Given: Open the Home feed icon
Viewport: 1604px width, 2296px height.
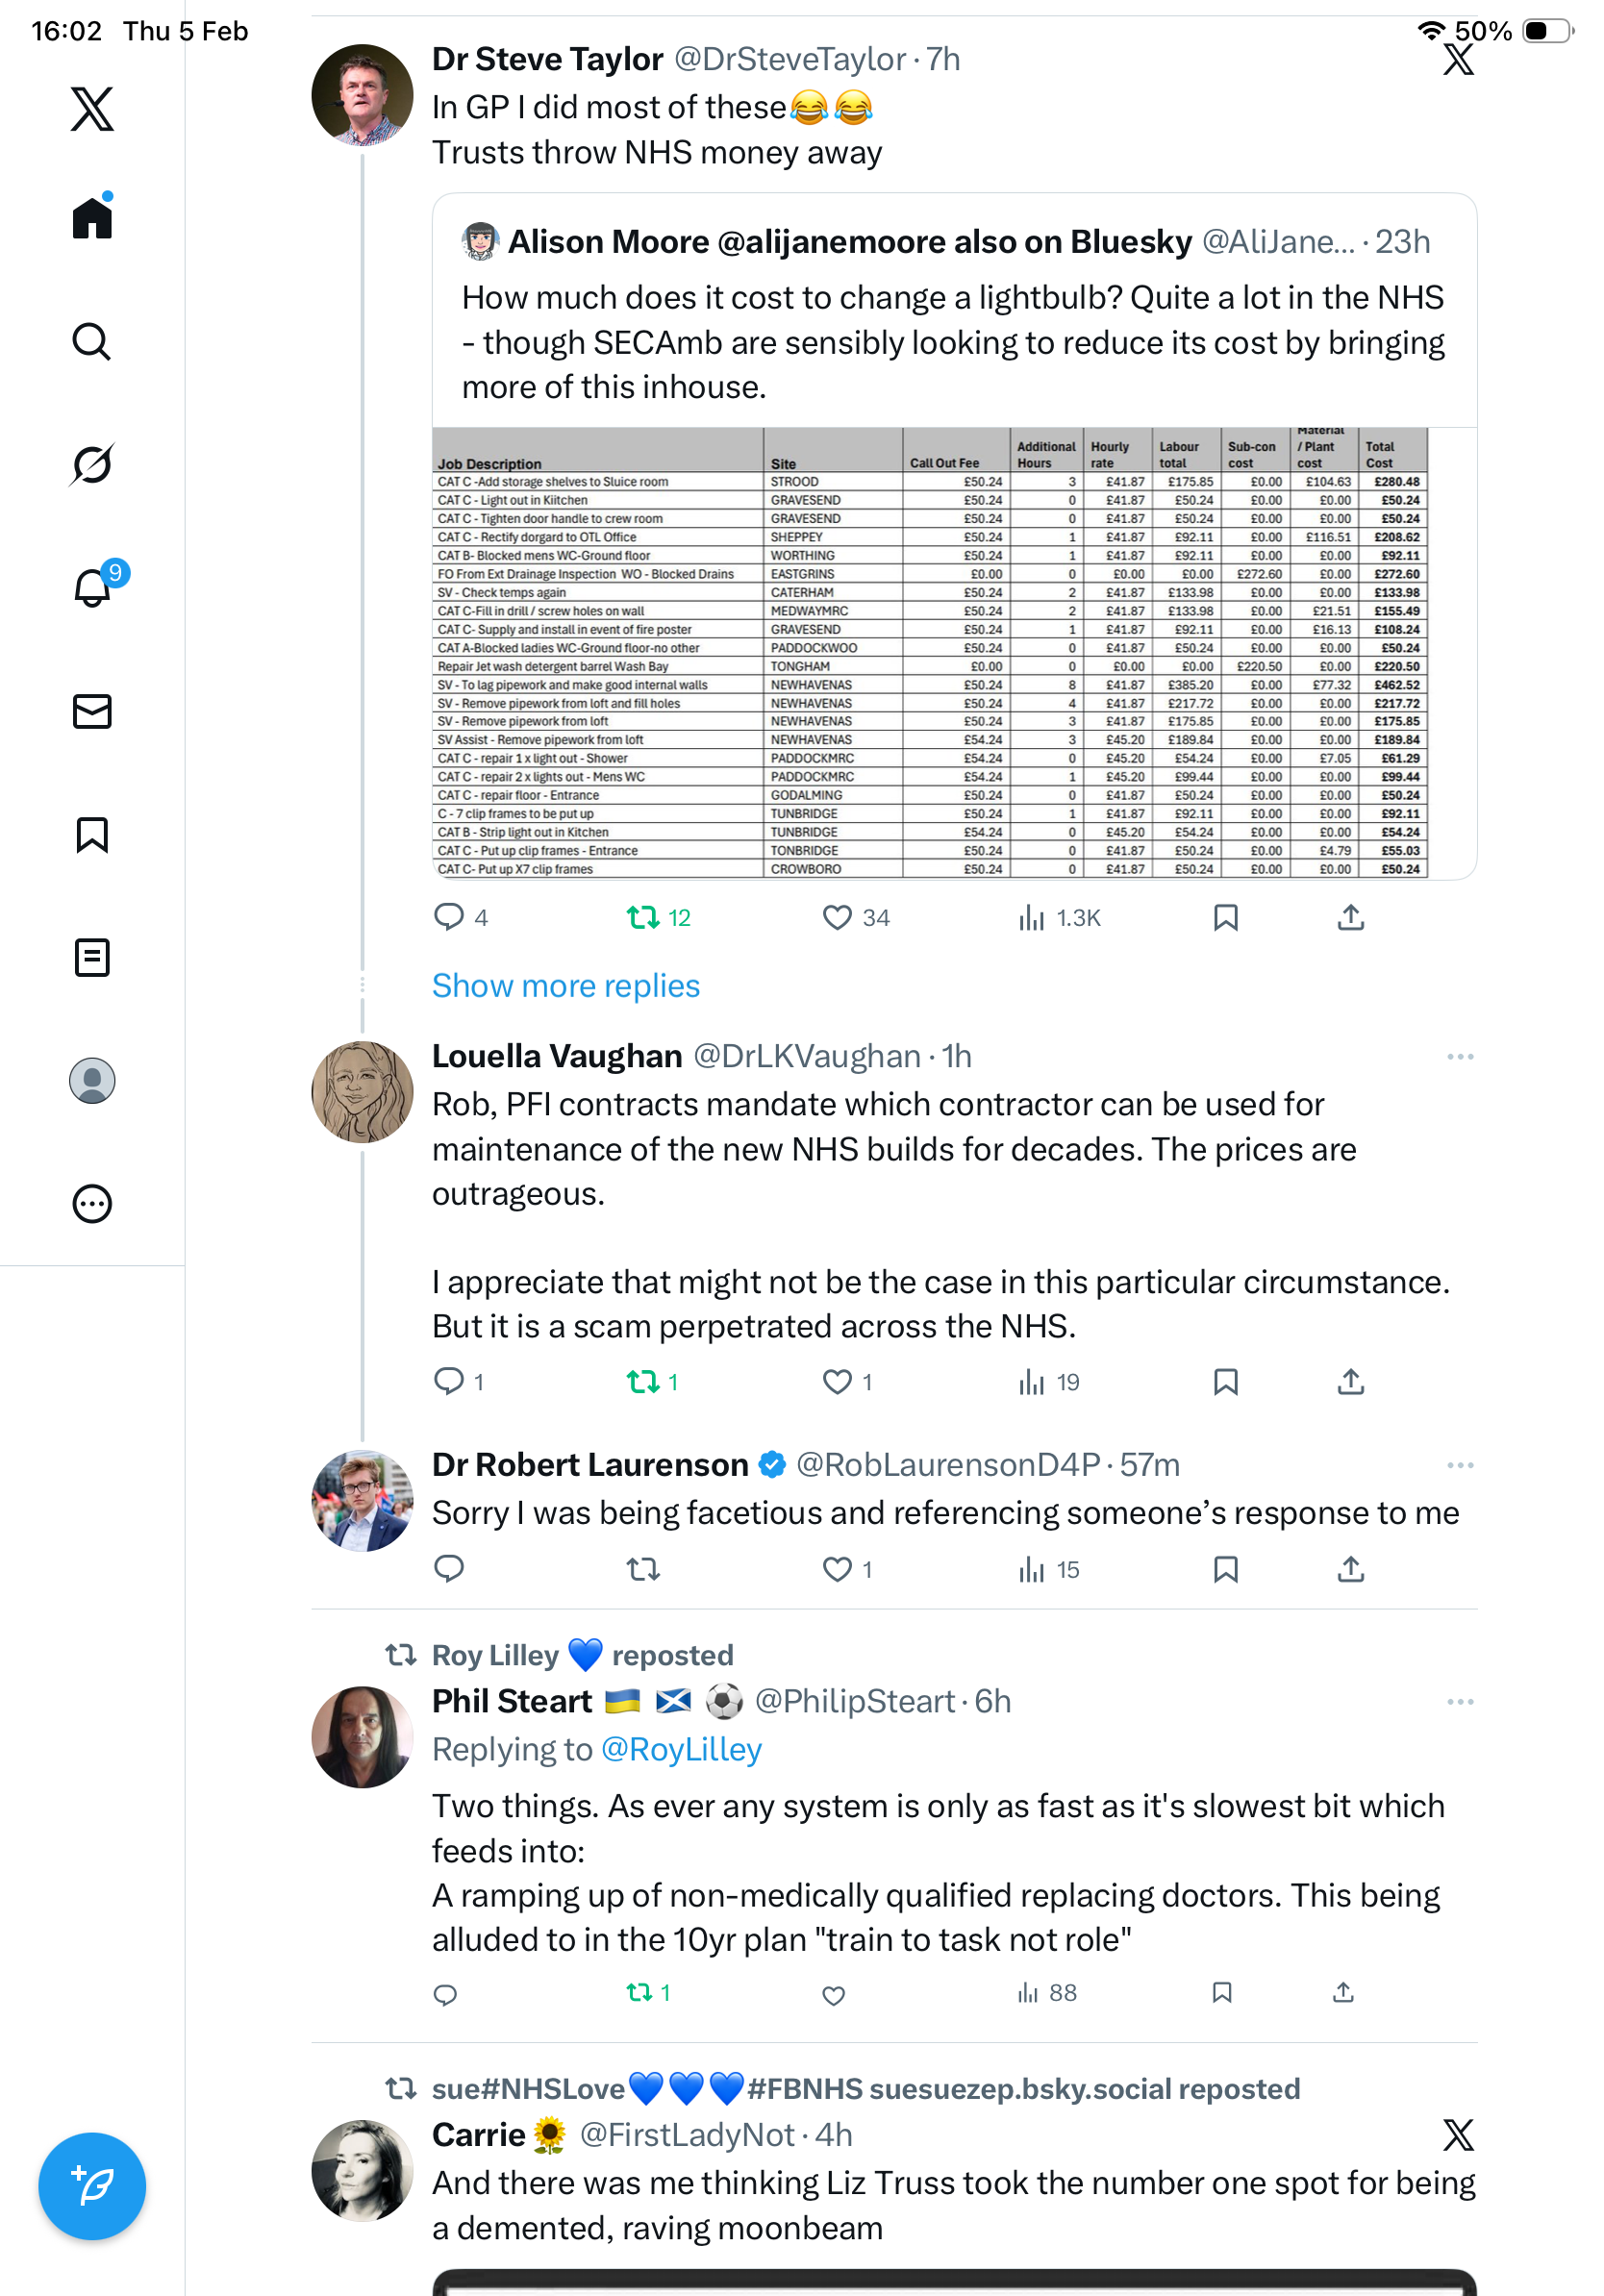Looking at the screenshot, I should [92, 218].
